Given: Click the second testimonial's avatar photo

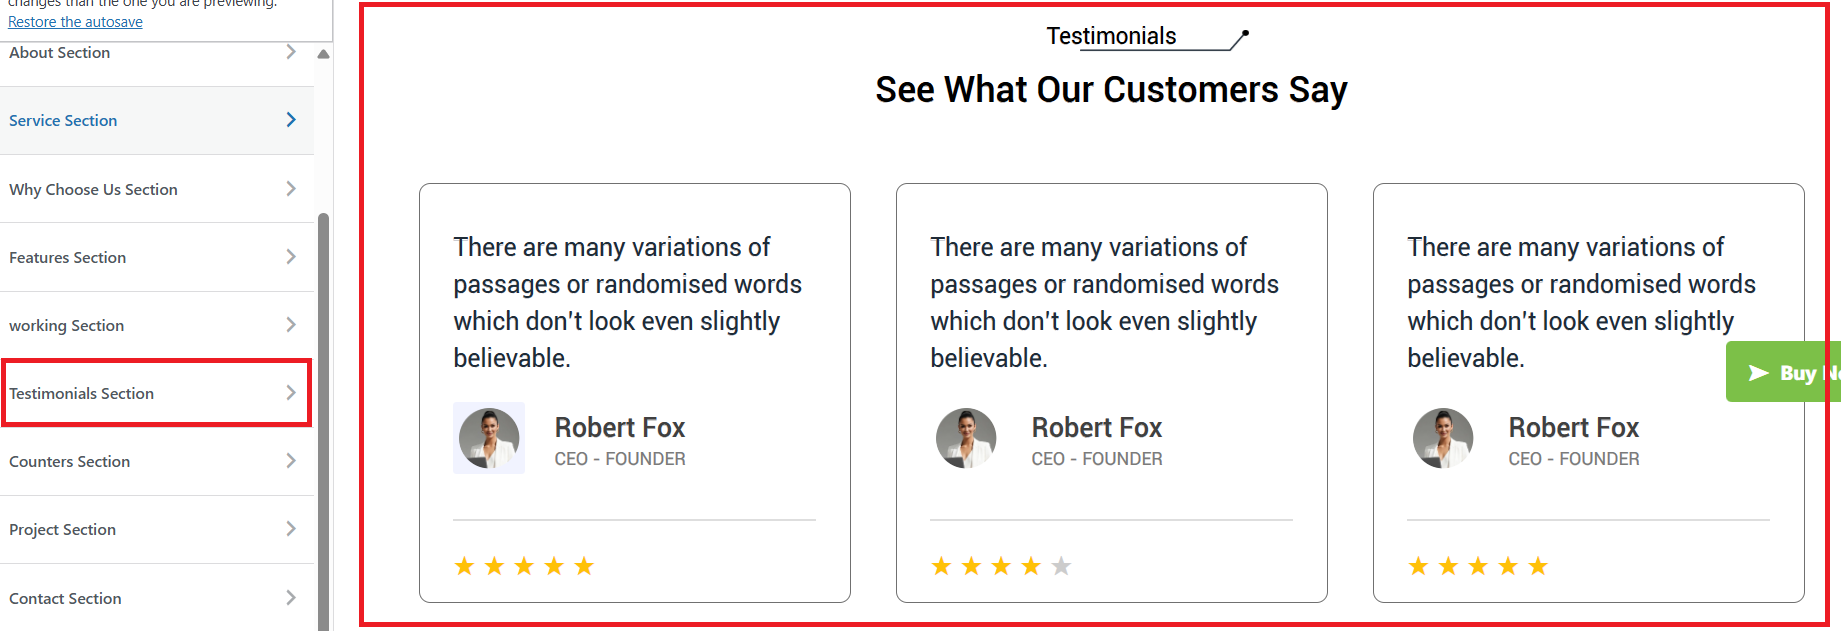Looking at the screenshot, I should click(966, 438).
